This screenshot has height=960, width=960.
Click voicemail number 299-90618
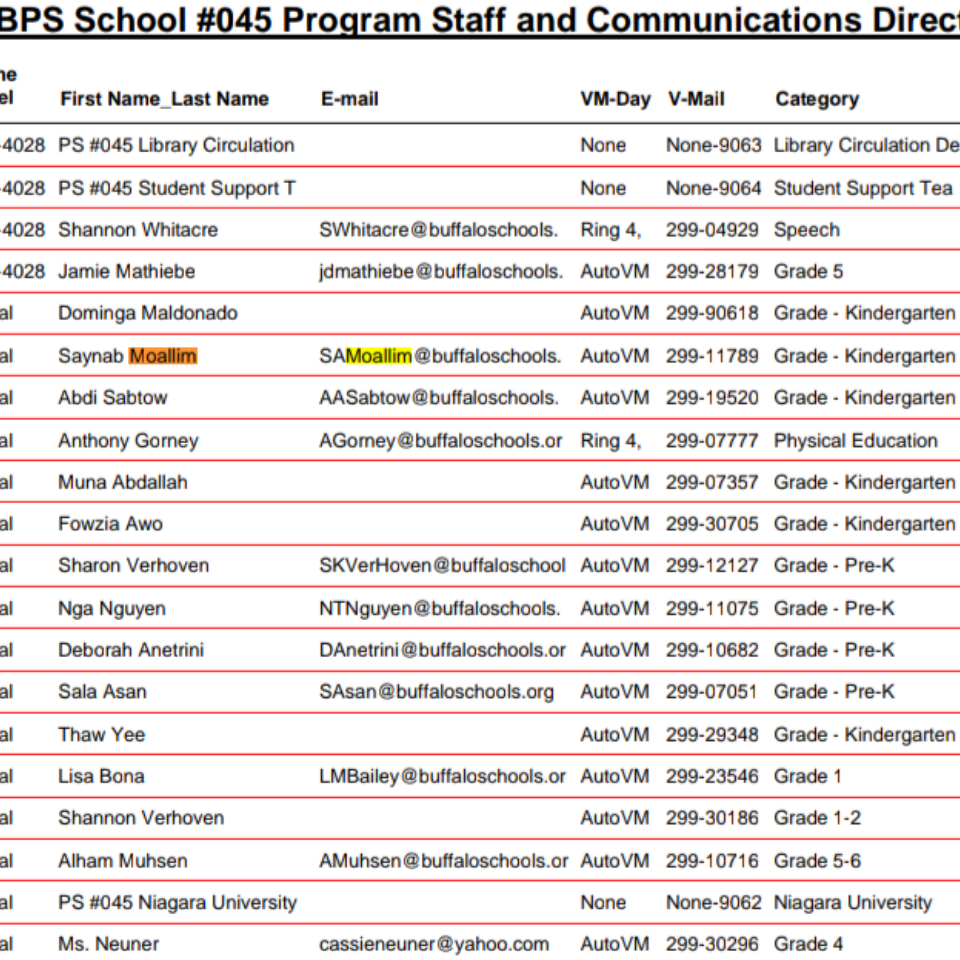(713, 313)
